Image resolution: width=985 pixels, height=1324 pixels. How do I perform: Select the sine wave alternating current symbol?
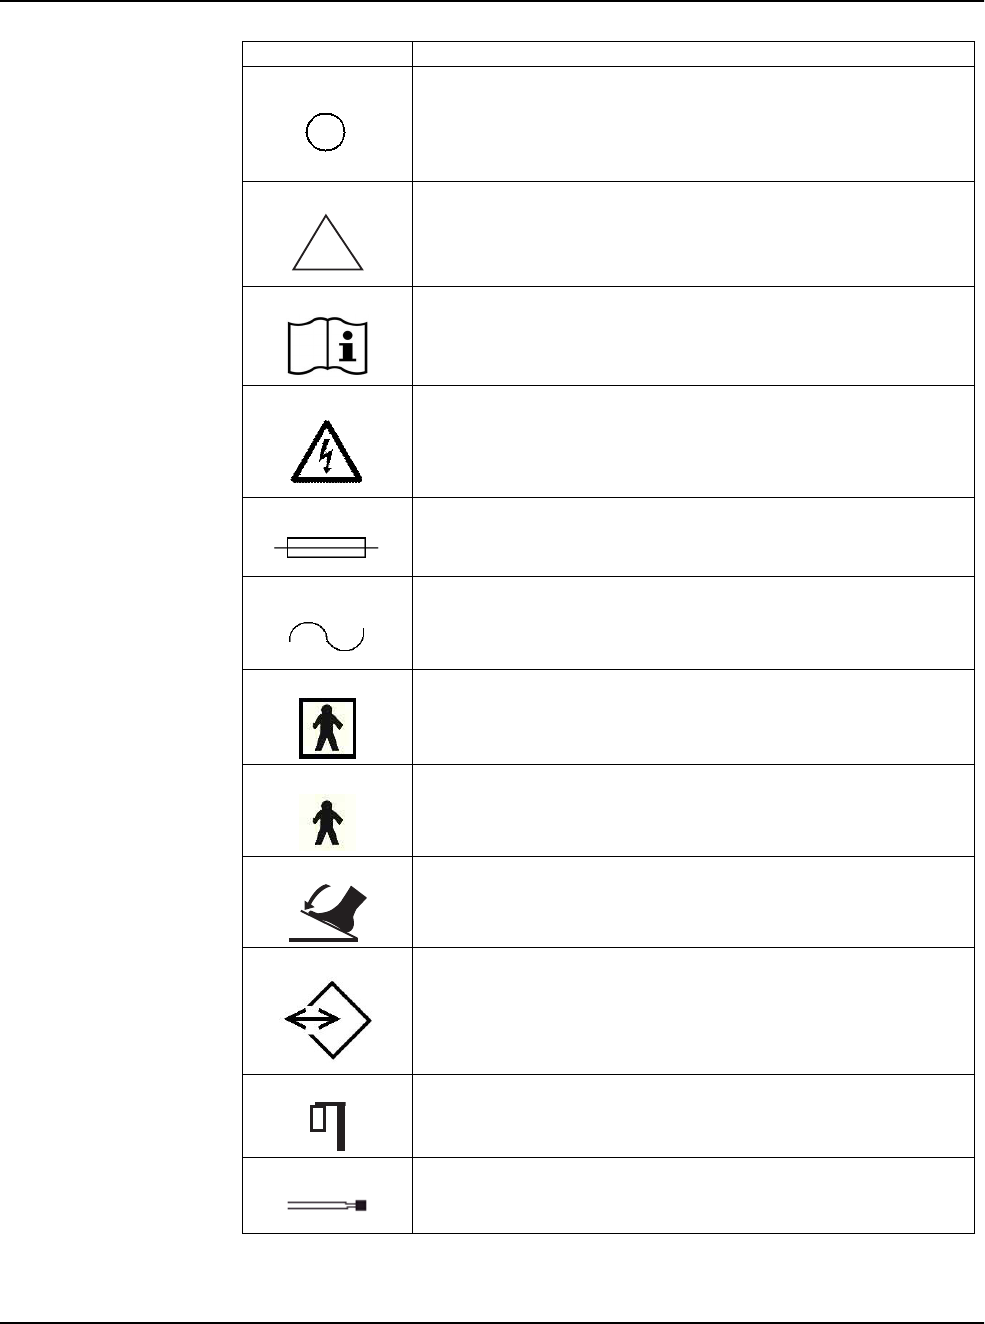tap(327, 635)
